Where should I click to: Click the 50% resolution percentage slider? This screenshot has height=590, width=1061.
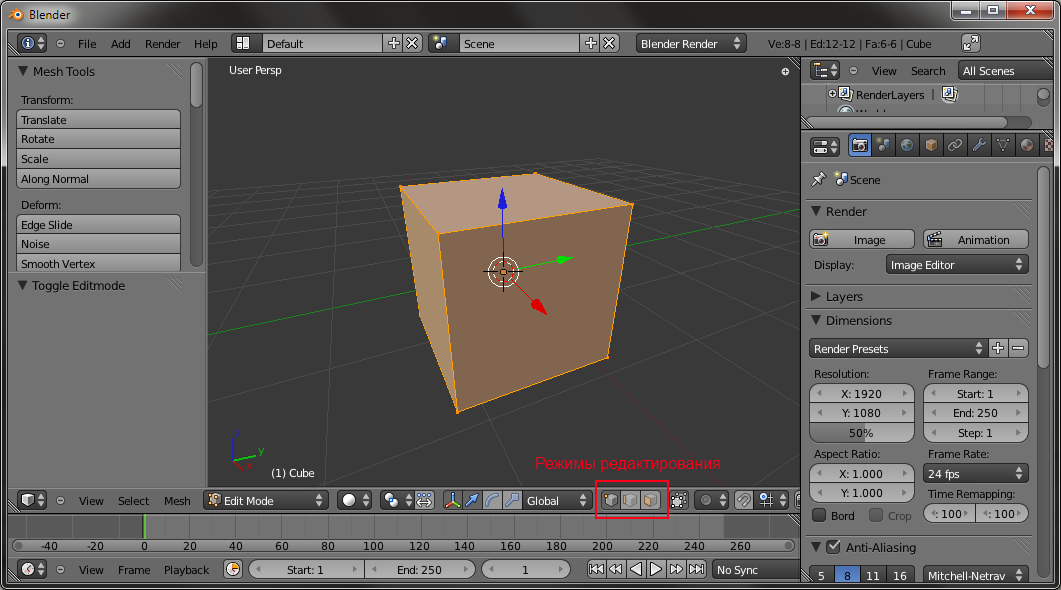[x=861, y=433]
